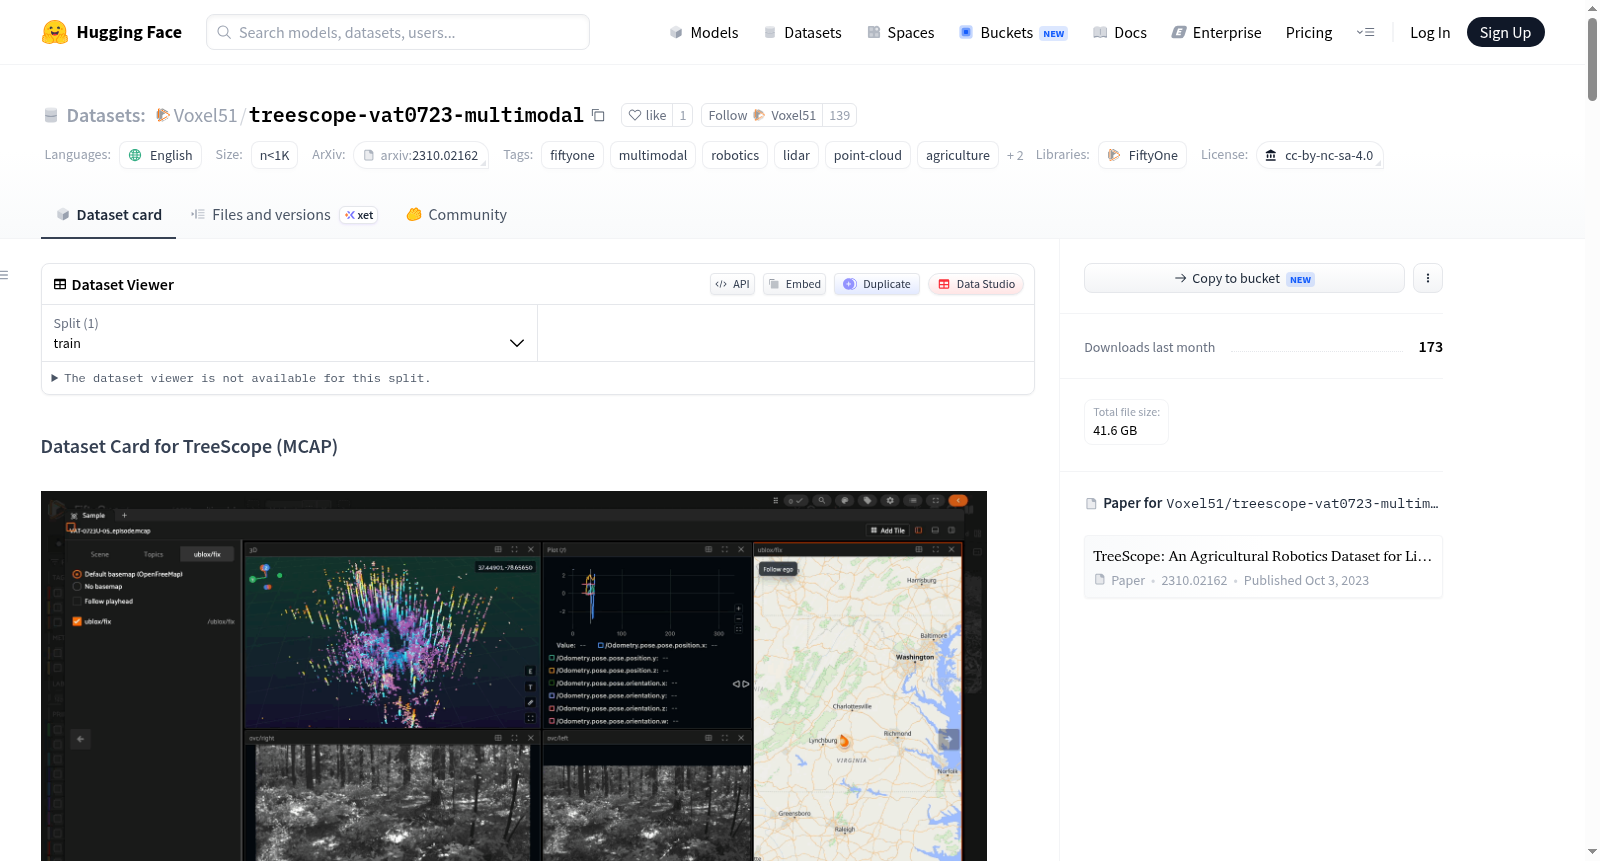Open the TreeScope paper card
1600x861 pixels.
1263,567
